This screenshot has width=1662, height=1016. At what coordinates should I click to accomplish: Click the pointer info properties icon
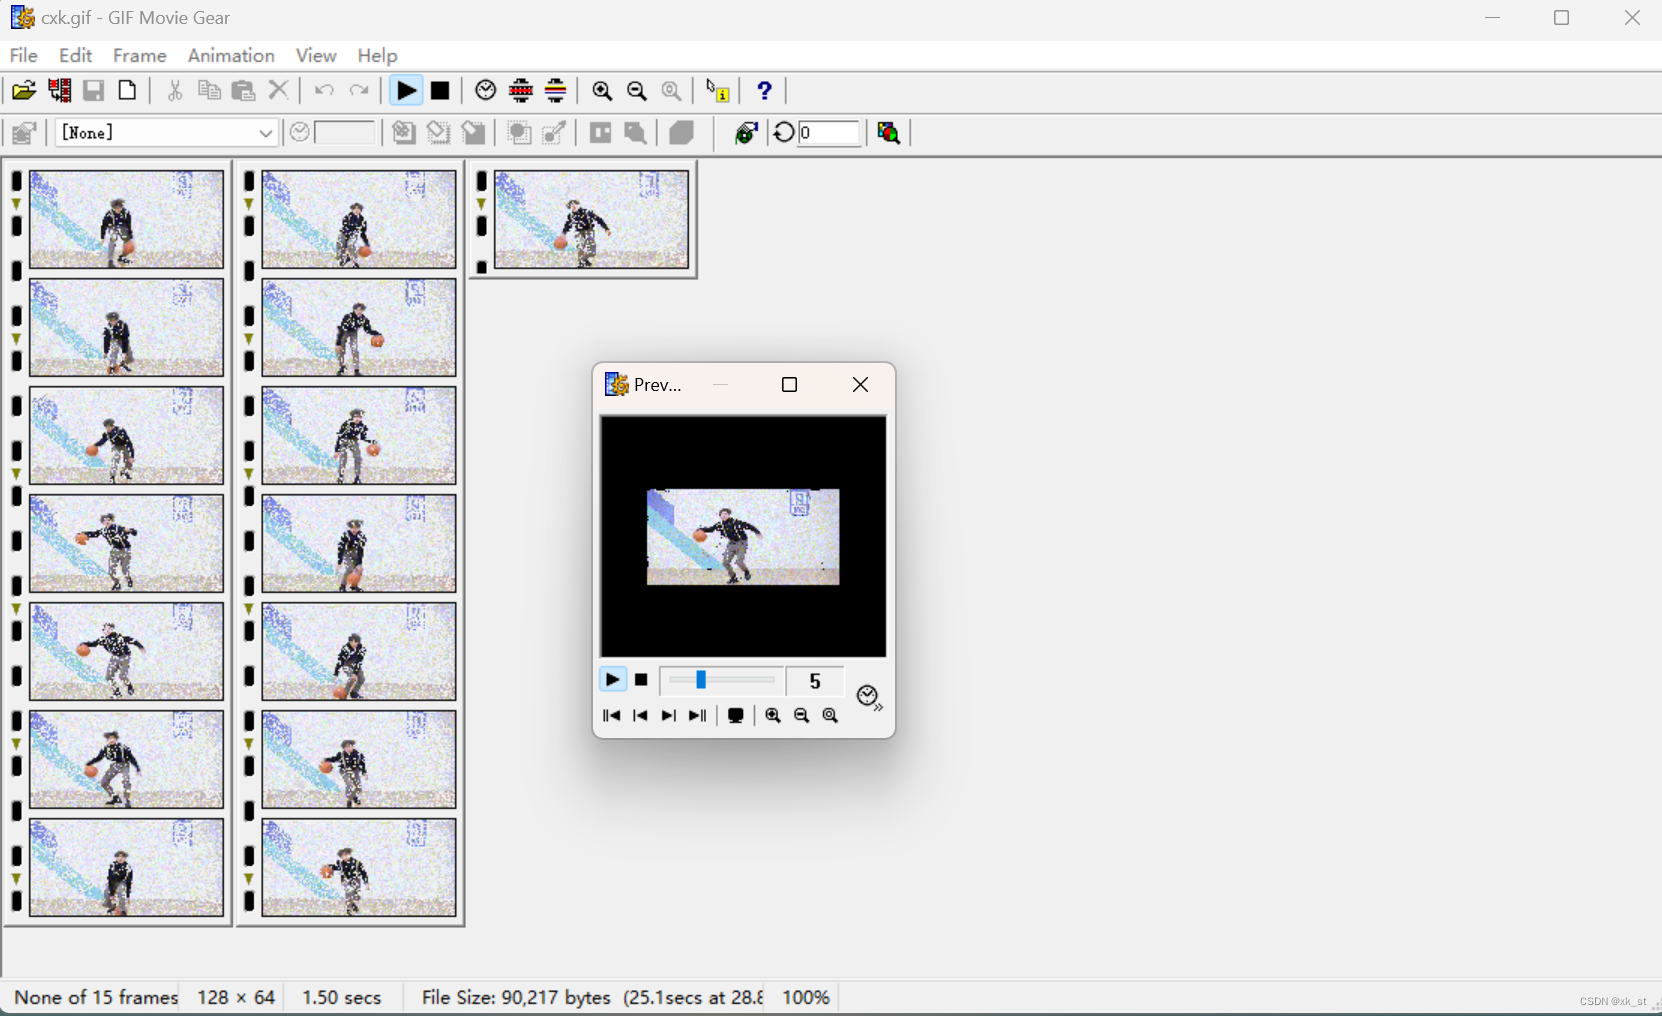tap(718, 91)
